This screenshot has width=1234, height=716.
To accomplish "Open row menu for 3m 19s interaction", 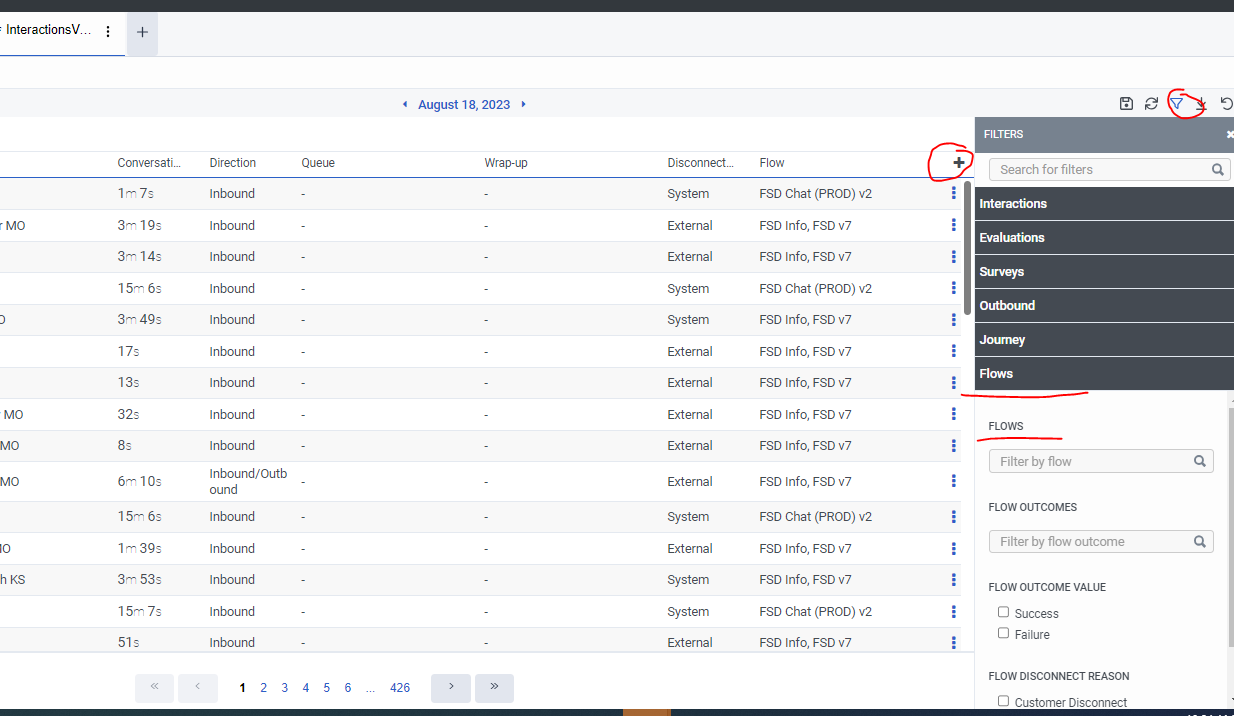I will point(954,226).
